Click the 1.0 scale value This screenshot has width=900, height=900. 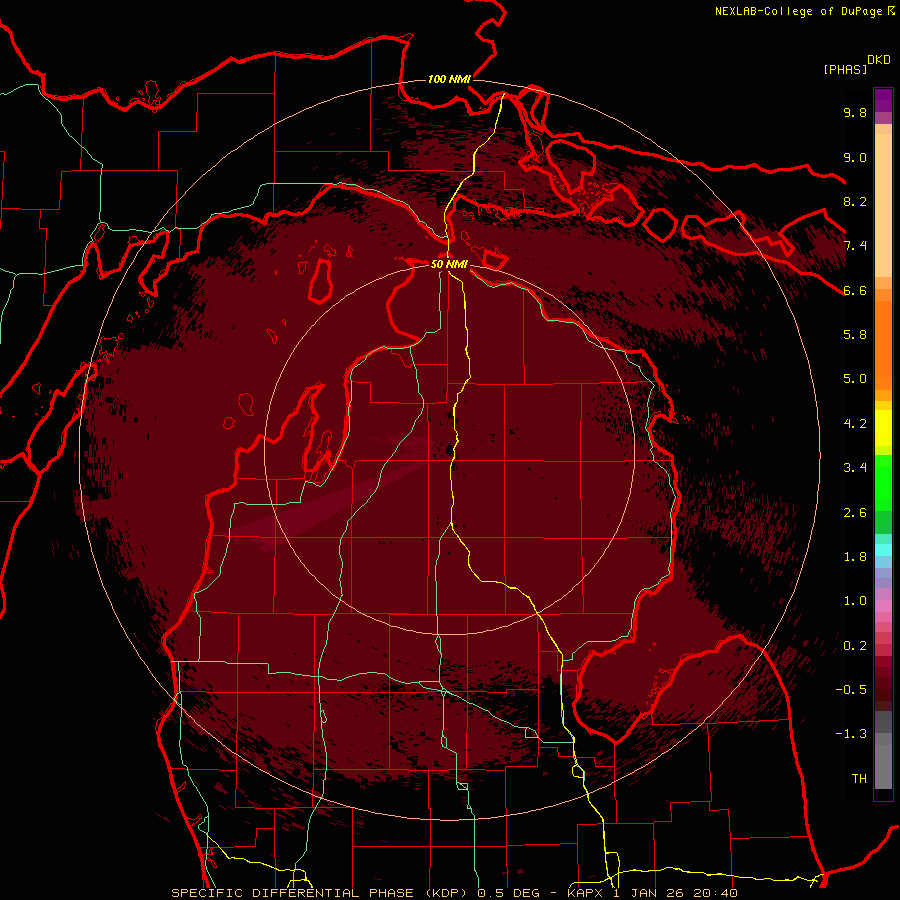pos(855,601)
